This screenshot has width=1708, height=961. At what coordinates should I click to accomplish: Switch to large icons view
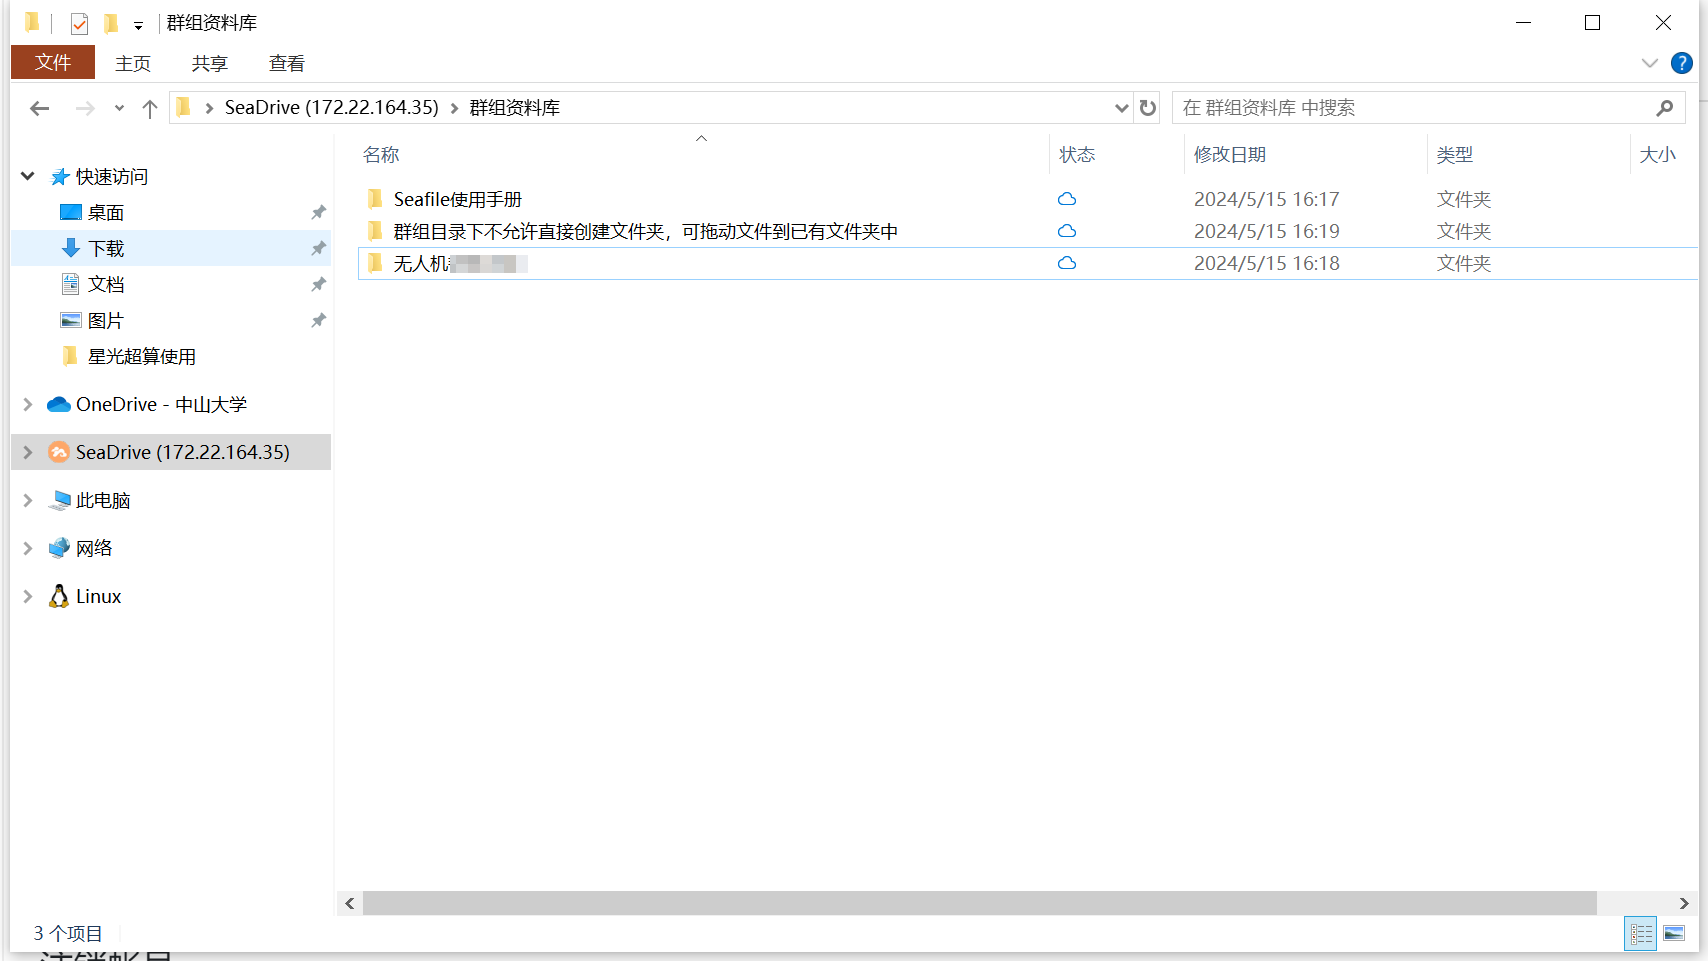[x=1674, y=934]
